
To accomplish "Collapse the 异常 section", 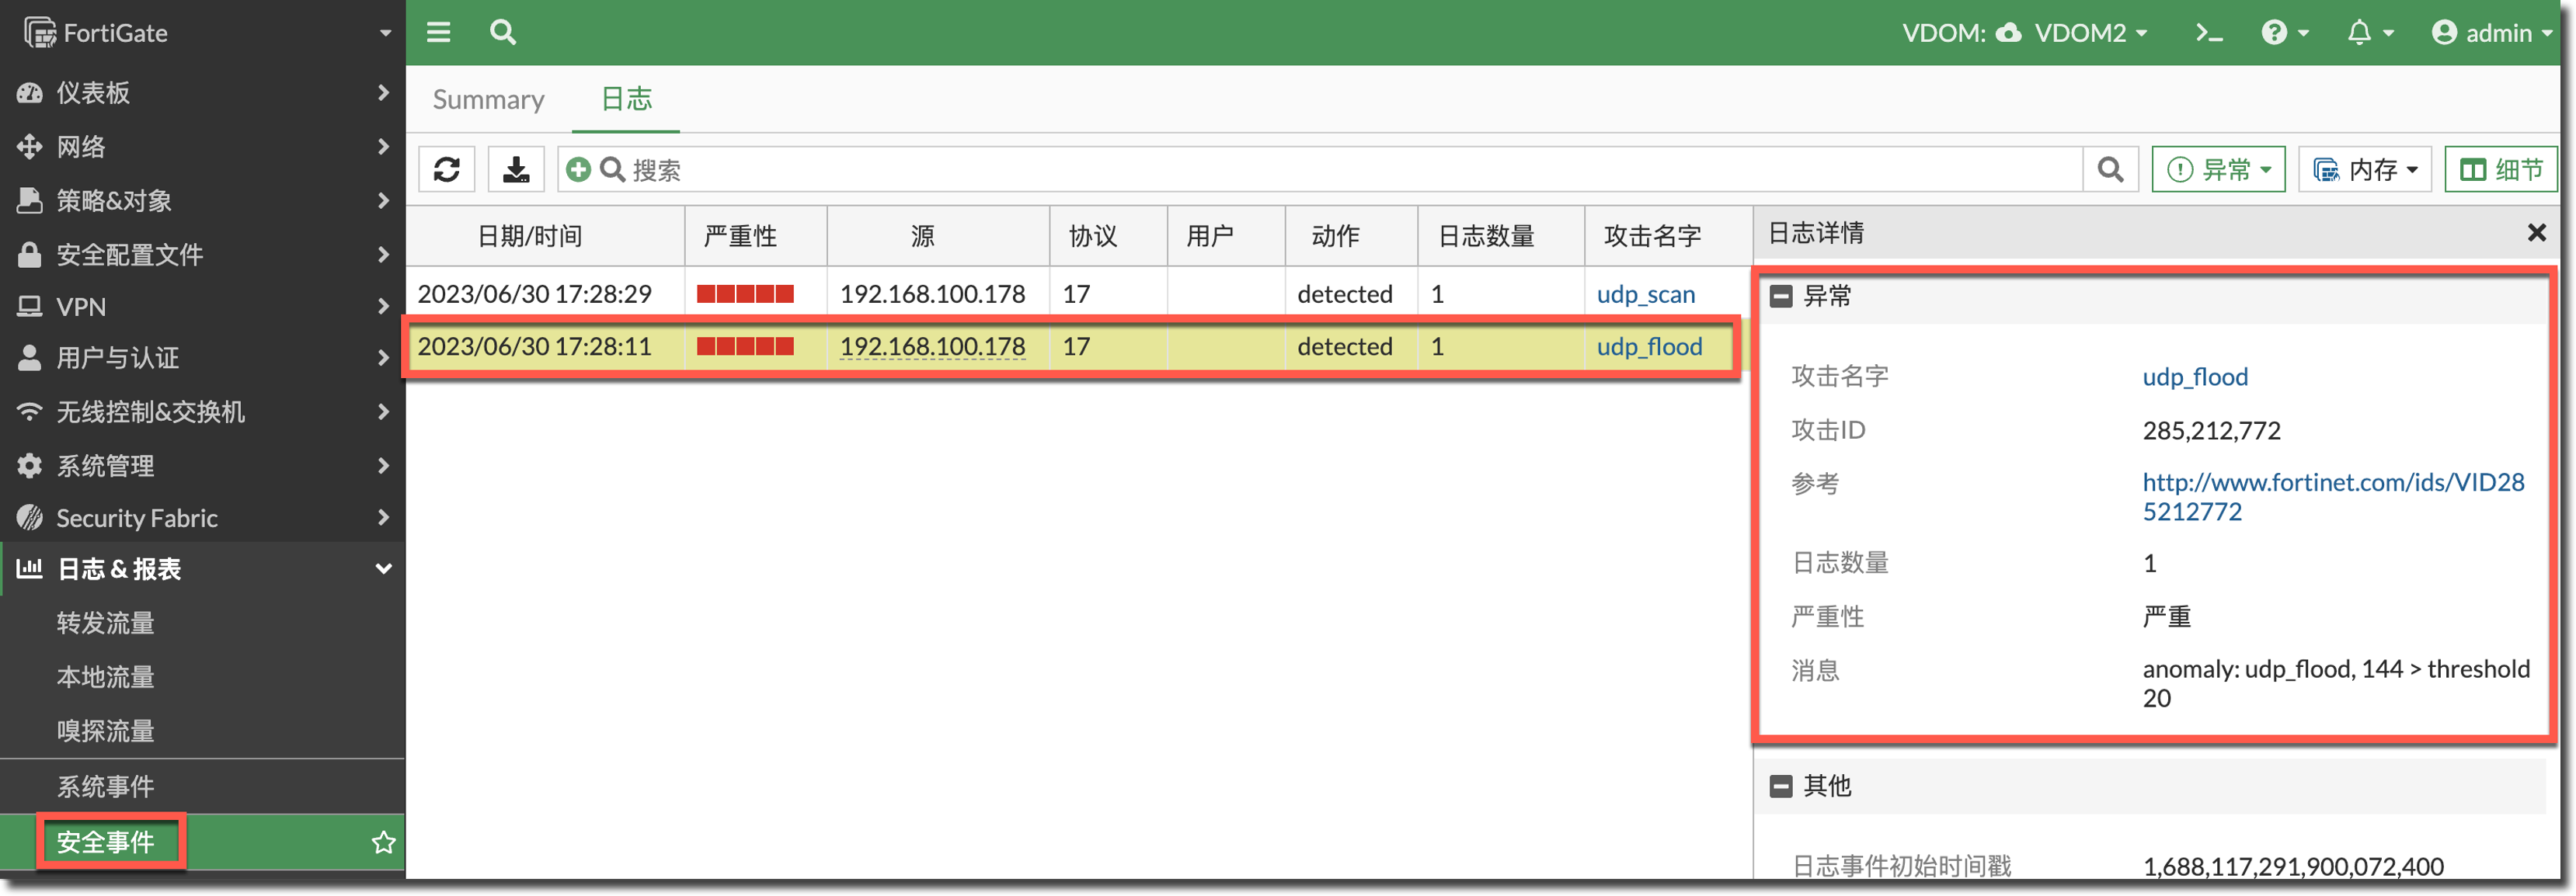I will pyautogui.click(x=1781, y=296).
